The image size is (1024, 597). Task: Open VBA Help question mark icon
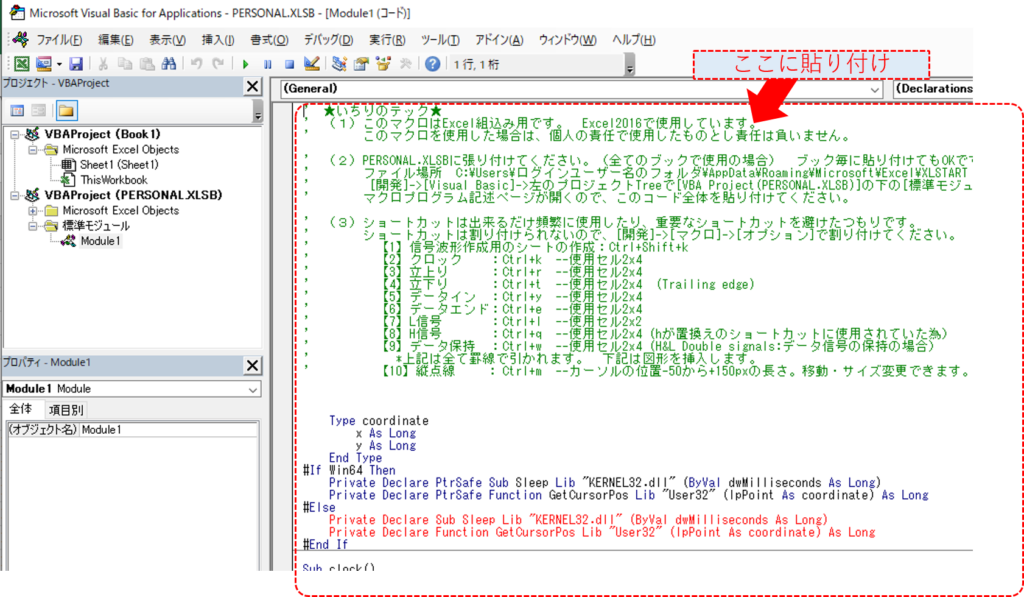pos(432,63)
